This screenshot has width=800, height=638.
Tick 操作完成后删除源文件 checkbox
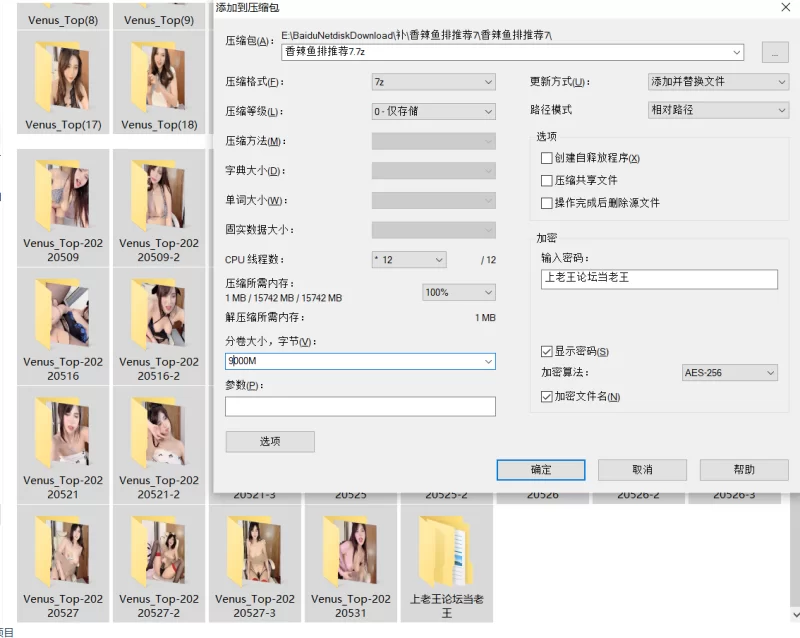click(546, 203)
